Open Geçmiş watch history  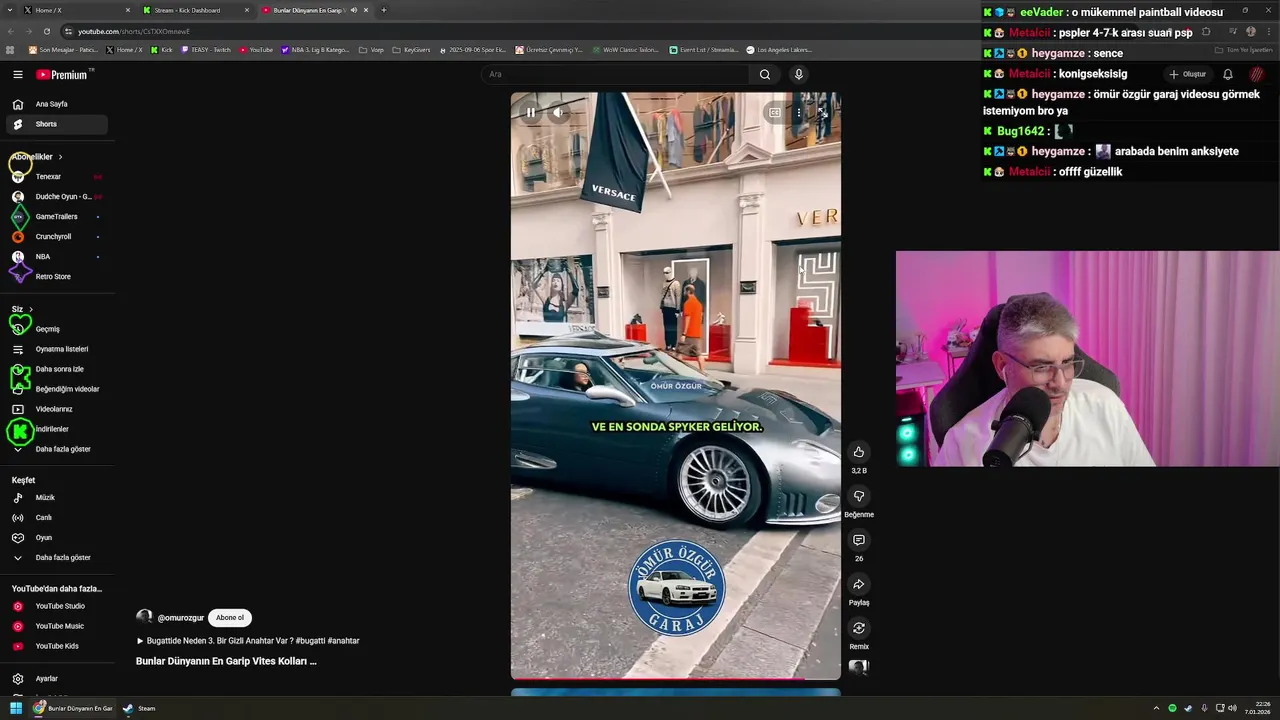(57, 329)
